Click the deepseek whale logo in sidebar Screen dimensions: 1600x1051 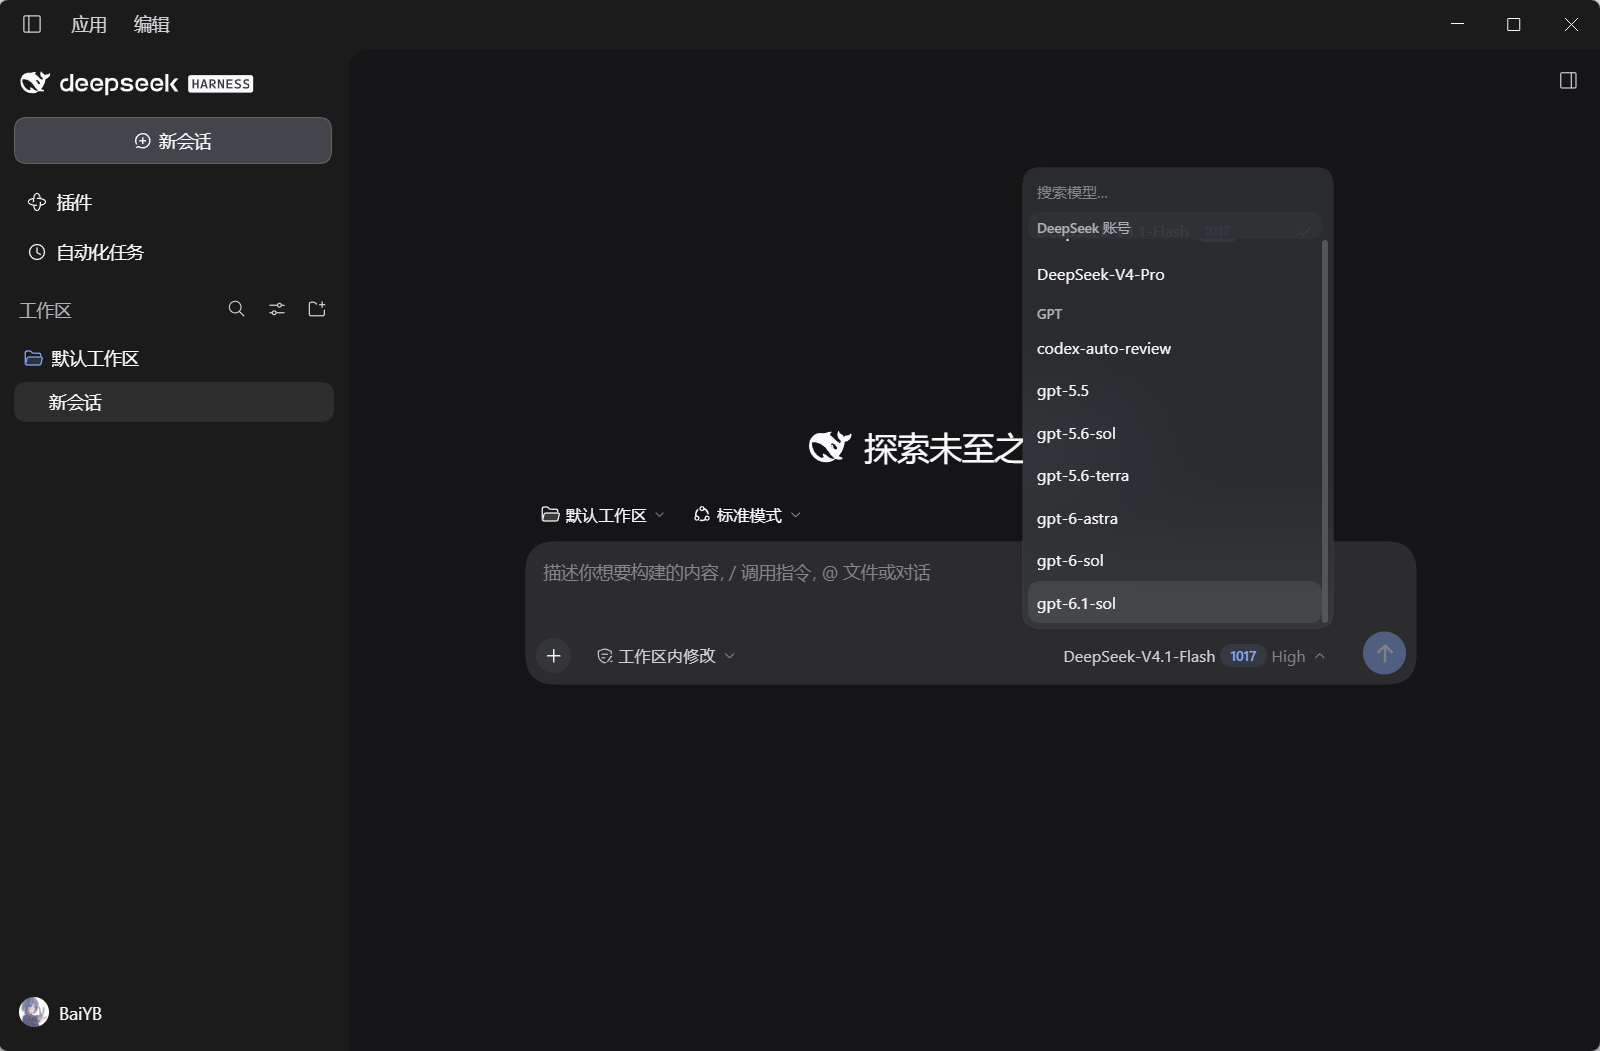35,83
